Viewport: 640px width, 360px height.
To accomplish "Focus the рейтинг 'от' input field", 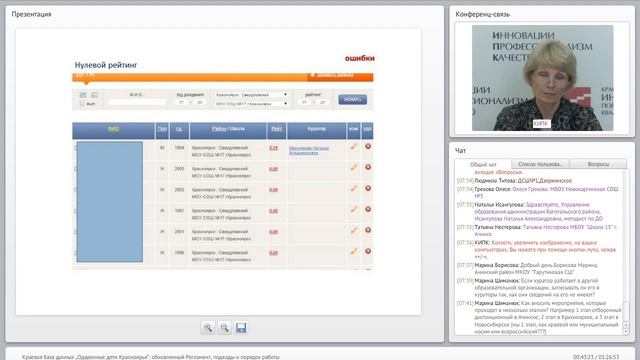I will (304, 102).
